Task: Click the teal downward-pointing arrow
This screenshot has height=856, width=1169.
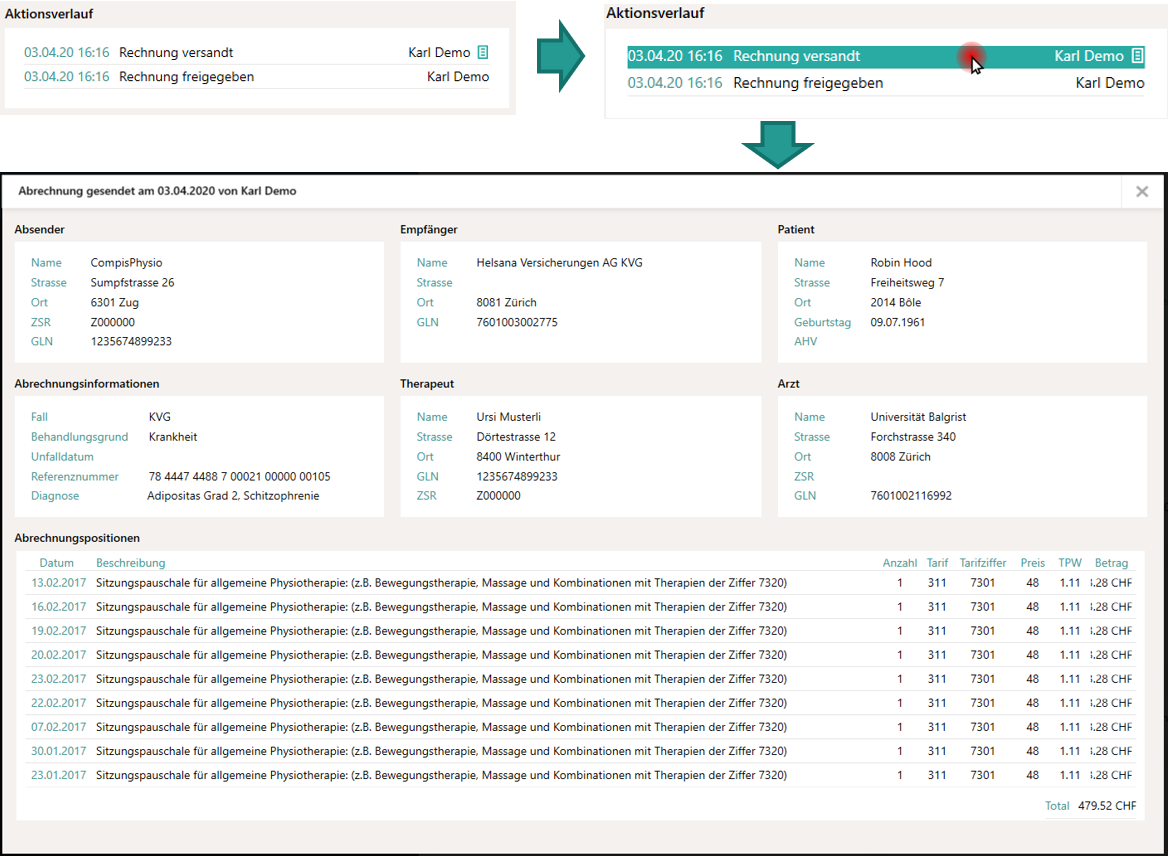Action: click(777, 145)
